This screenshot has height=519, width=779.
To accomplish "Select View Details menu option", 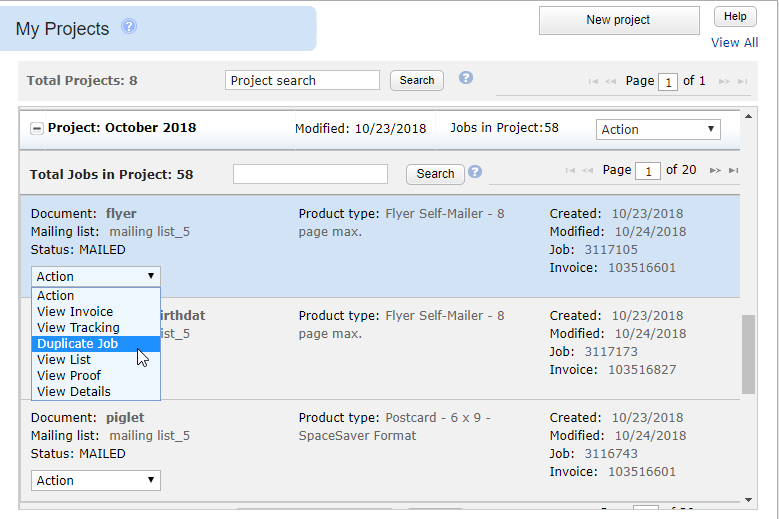I will 73,391.
